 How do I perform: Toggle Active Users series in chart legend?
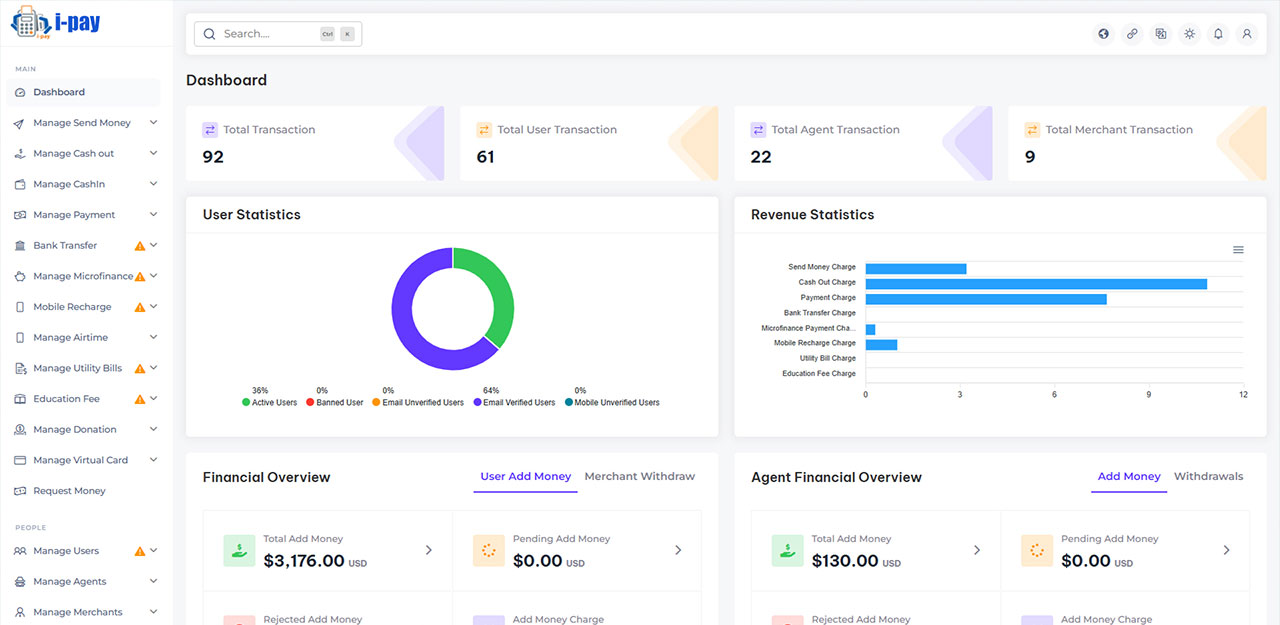269,403
